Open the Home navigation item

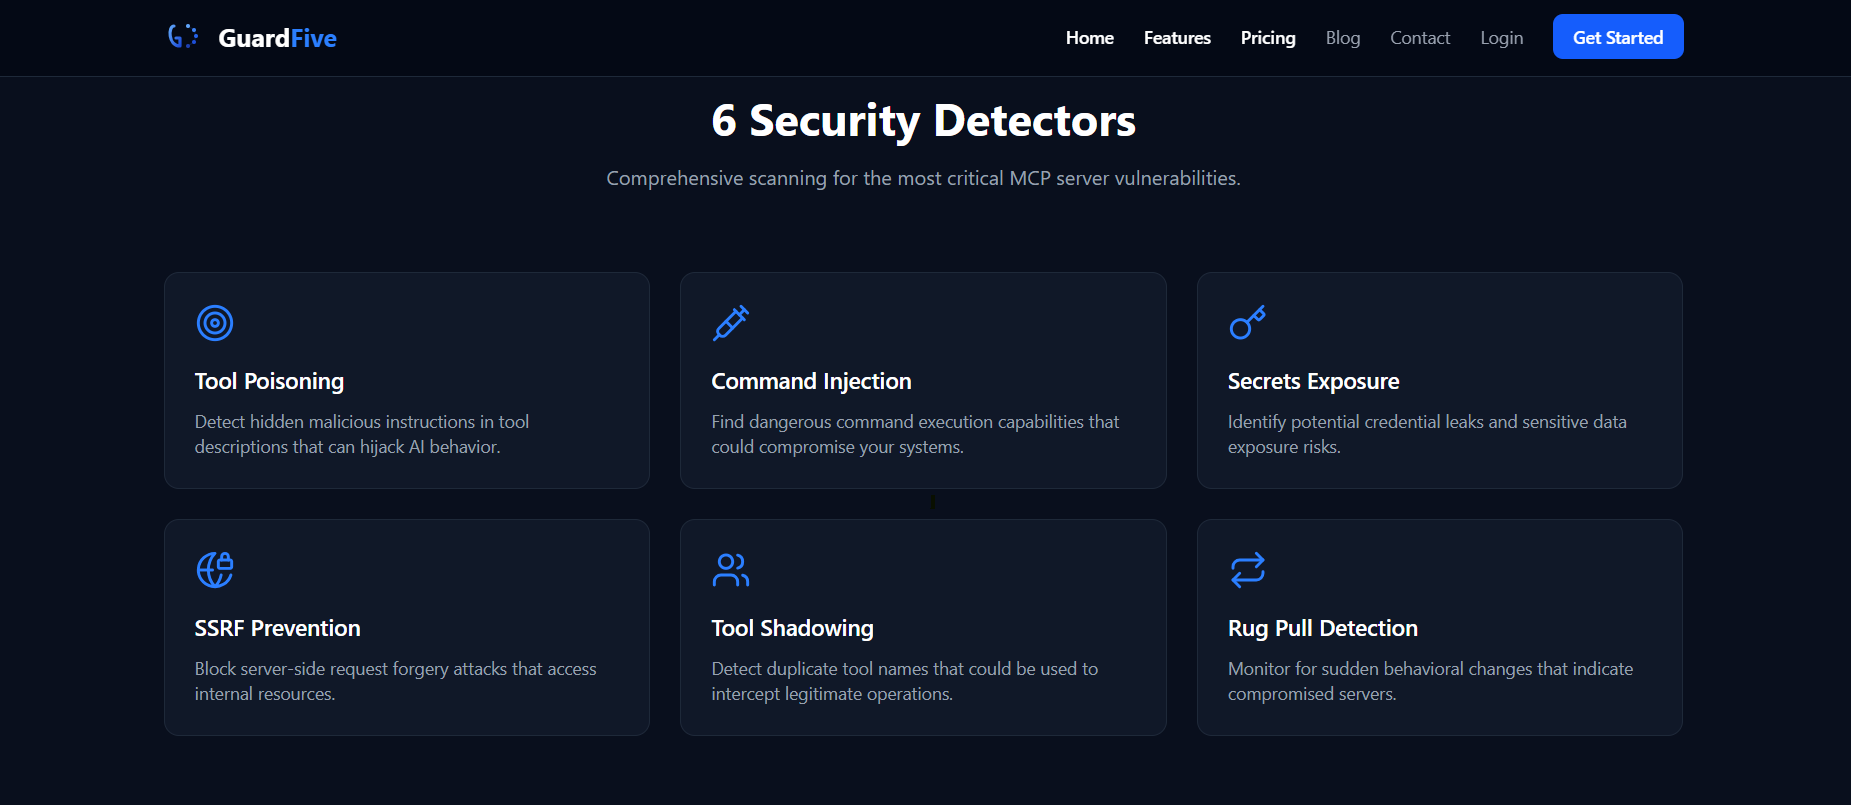coord(1089,37)
